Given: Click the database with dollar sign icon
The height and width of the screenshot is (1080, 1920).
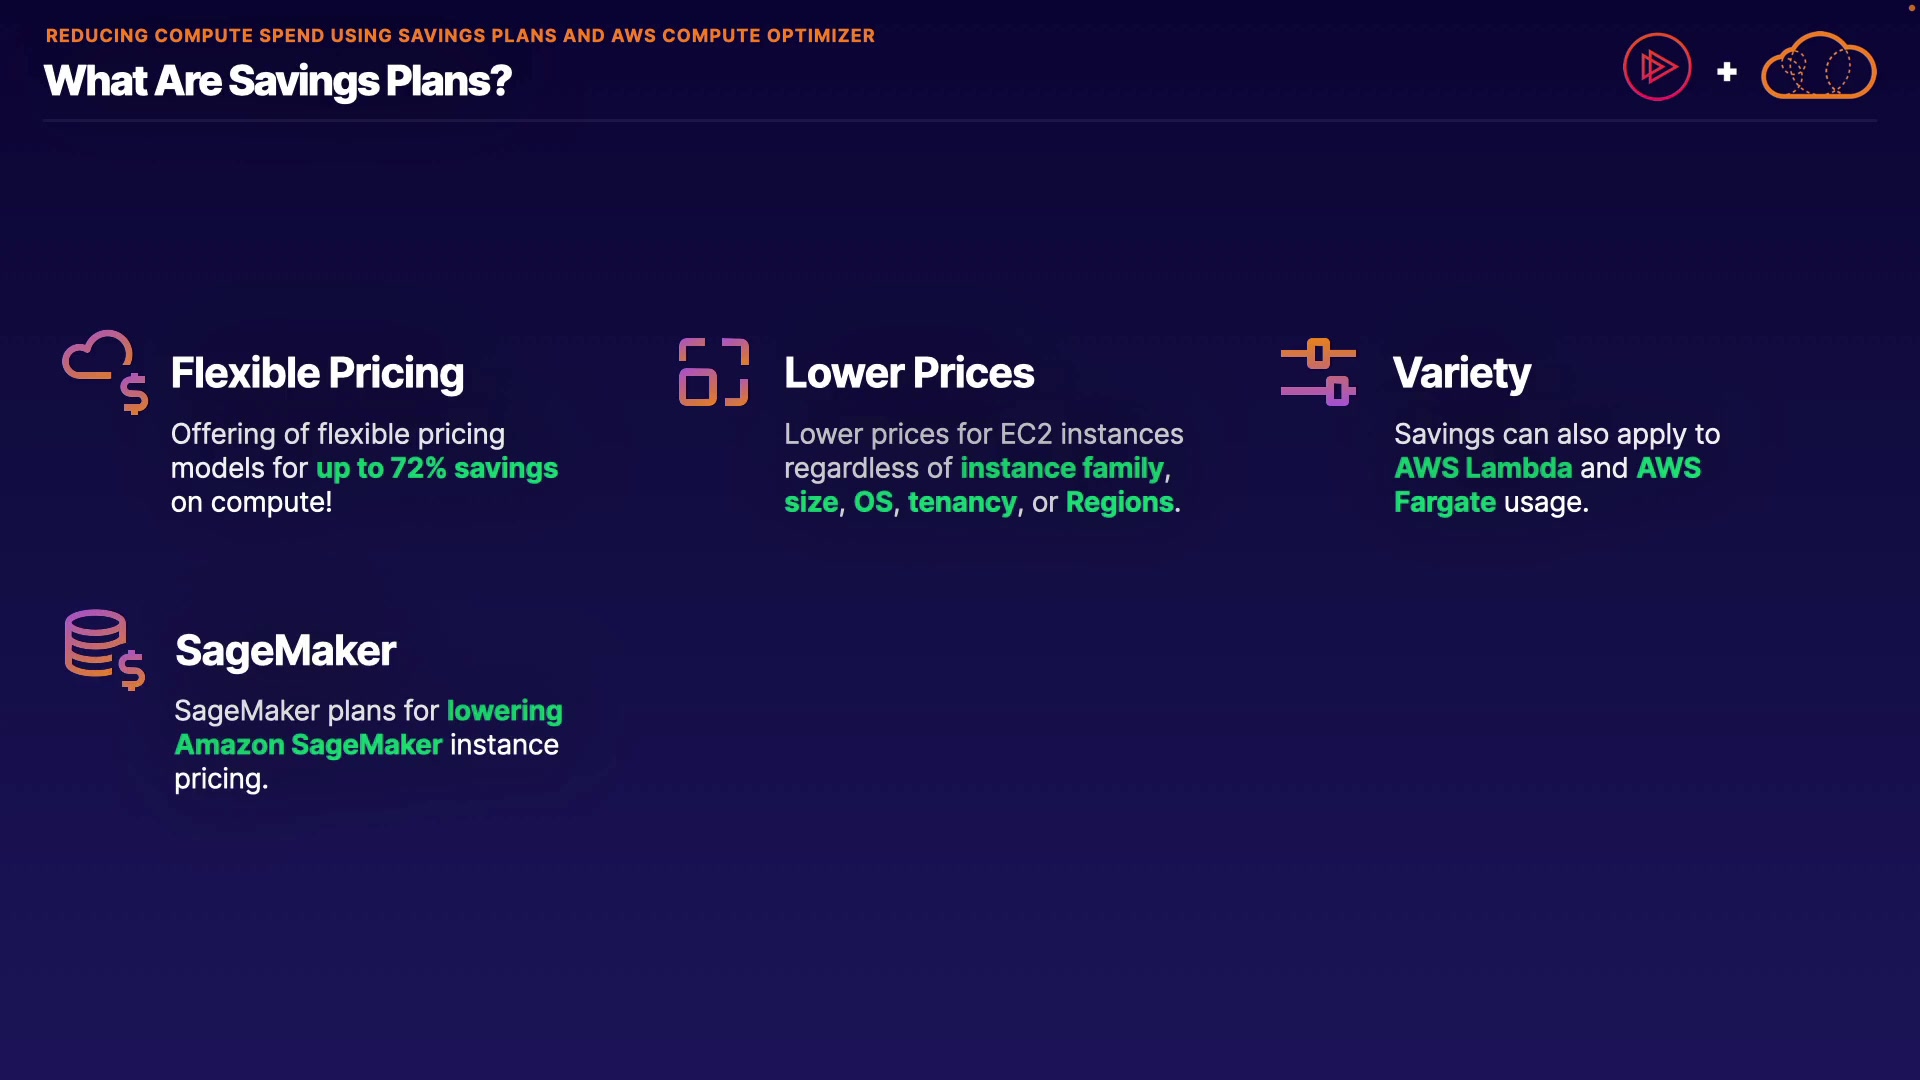Looking at the screenshot, I should click(104, 650).
